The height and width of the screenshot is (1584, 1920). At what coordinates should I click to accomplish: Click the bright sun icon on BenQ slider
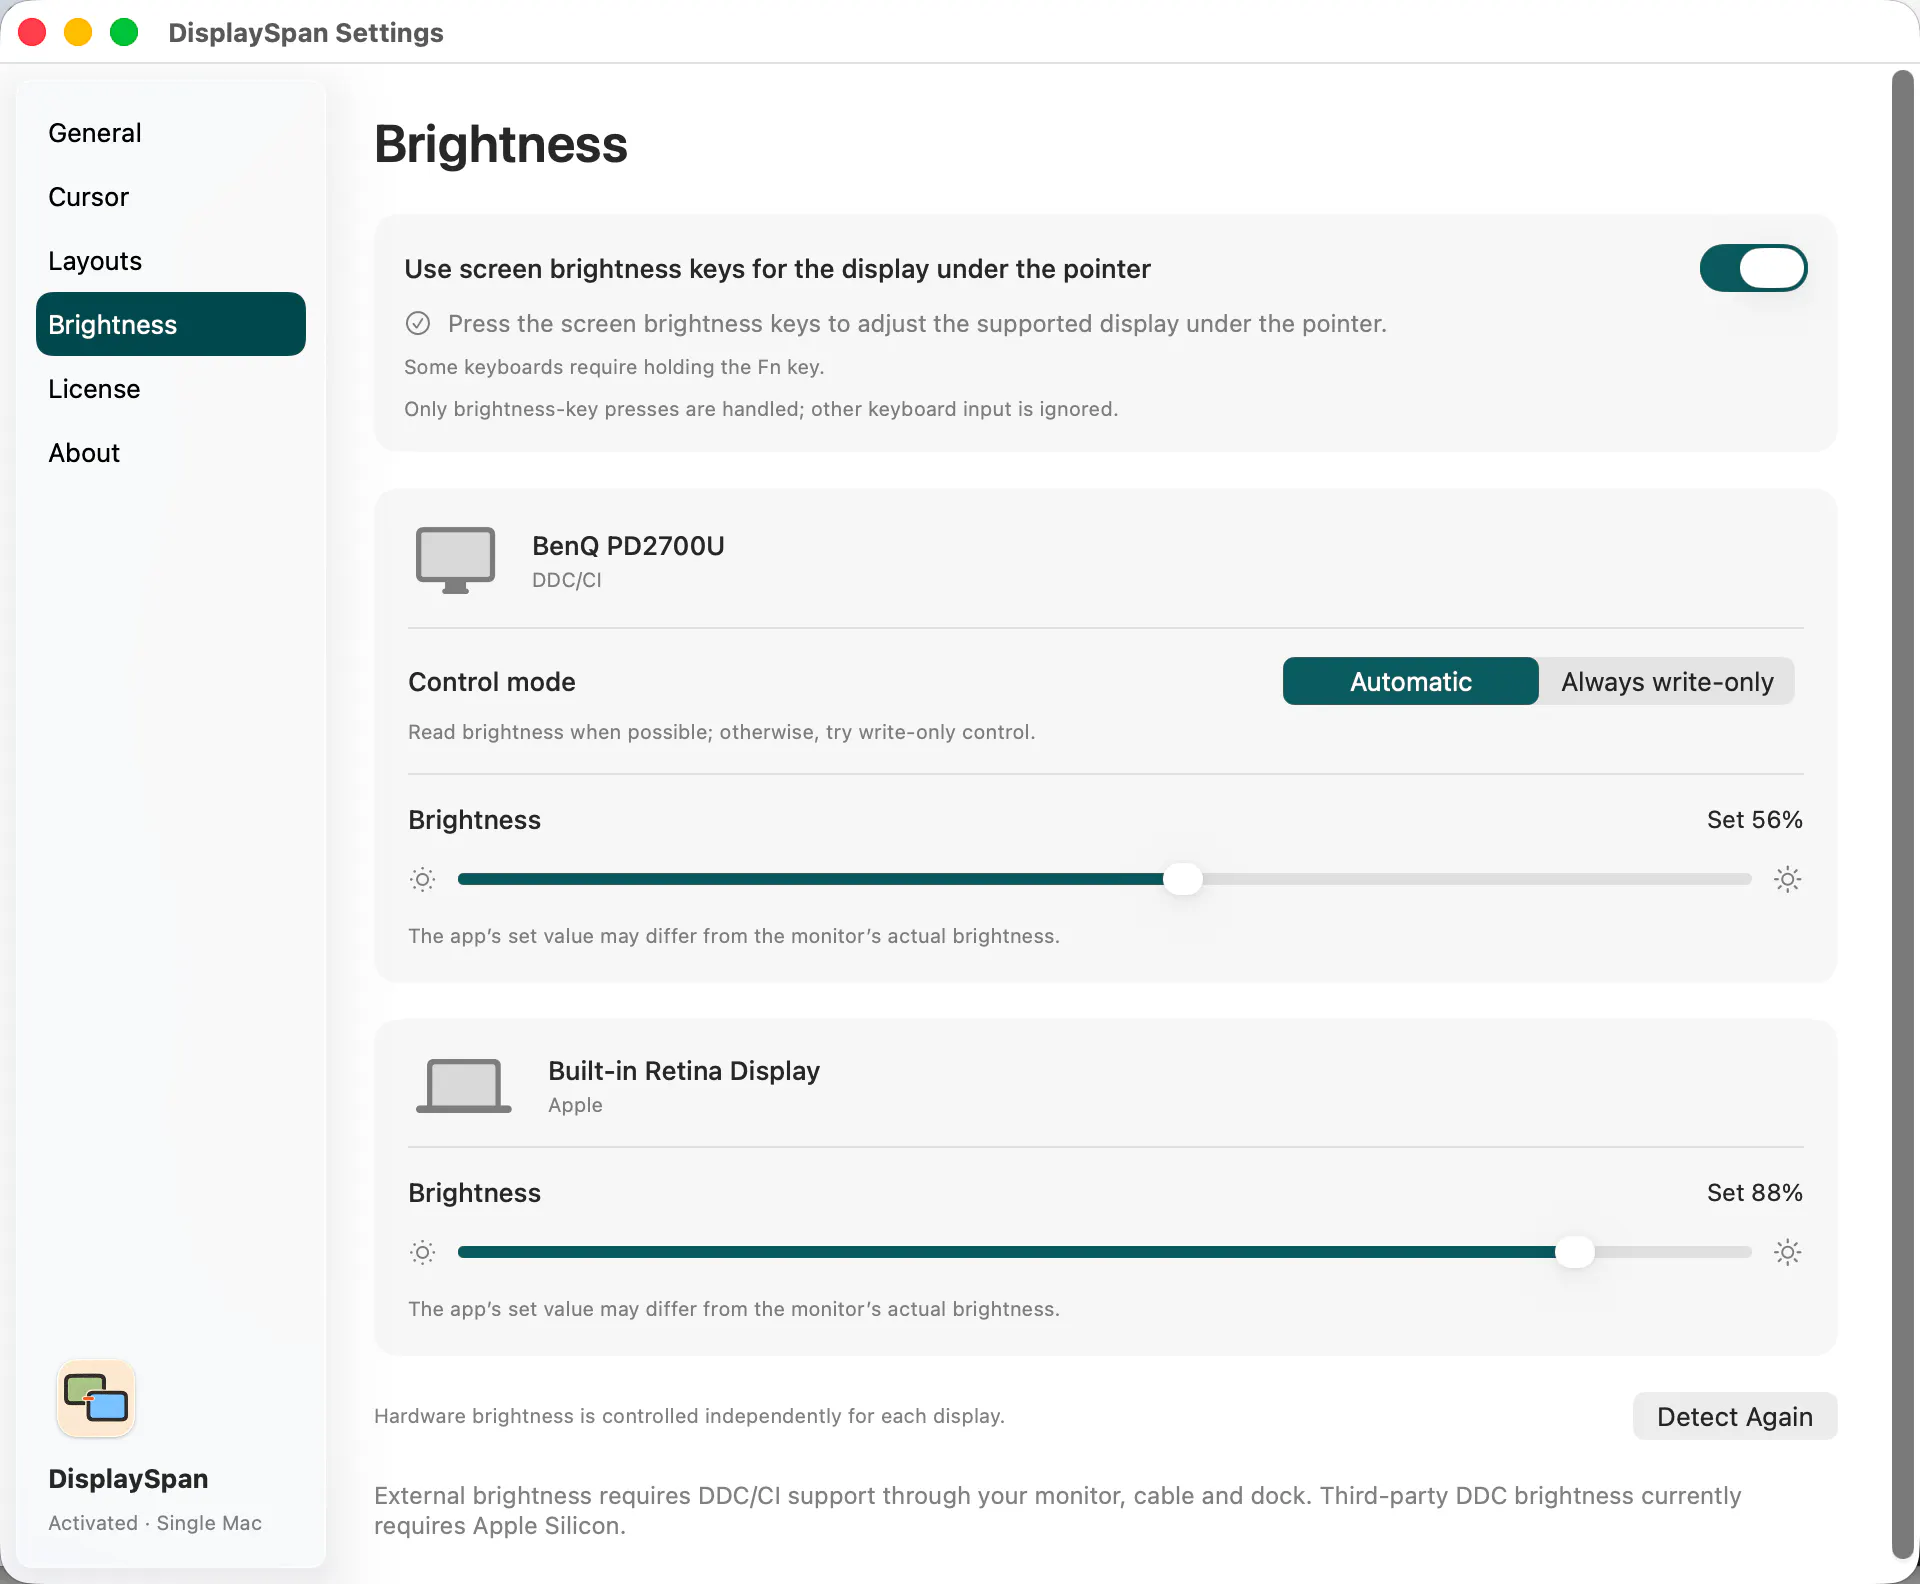[1788, 879]
